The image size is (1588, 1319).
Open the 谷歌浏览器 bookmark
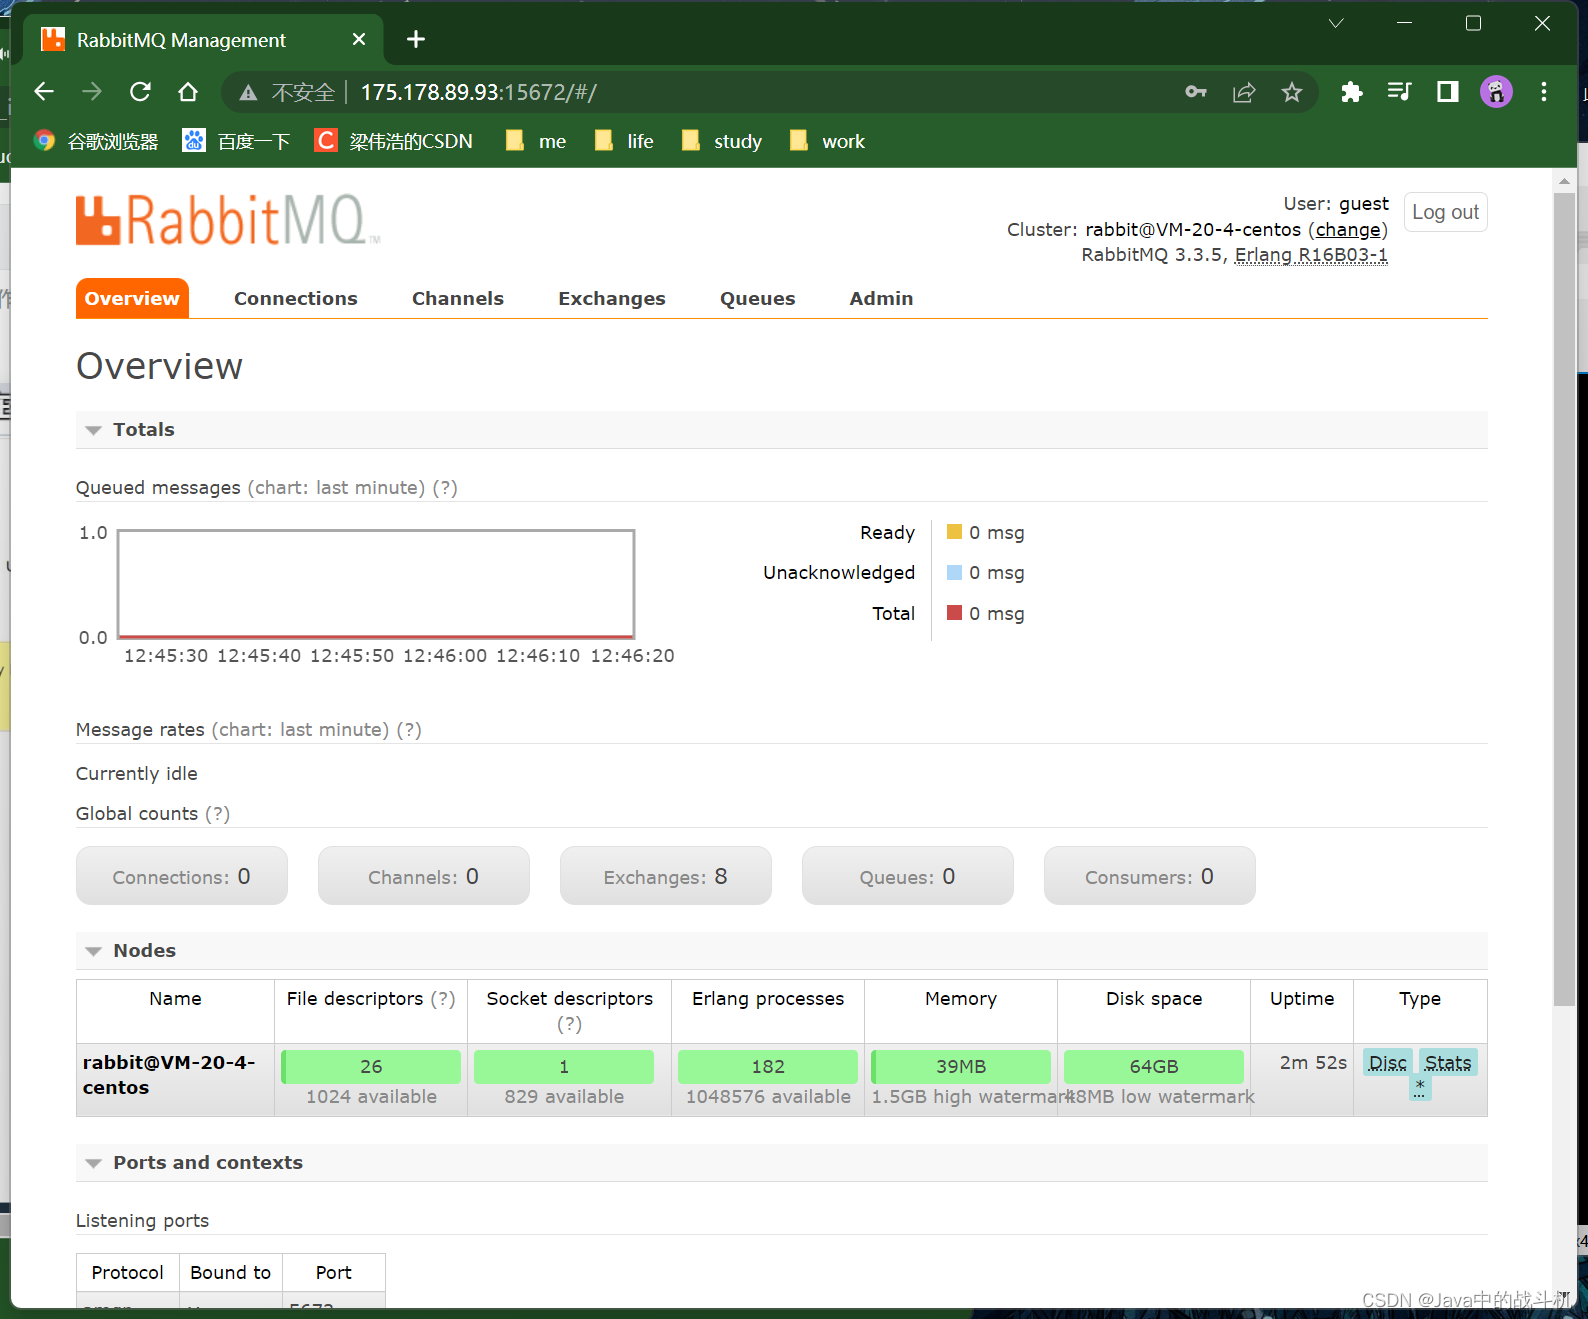tap(97, 141)
